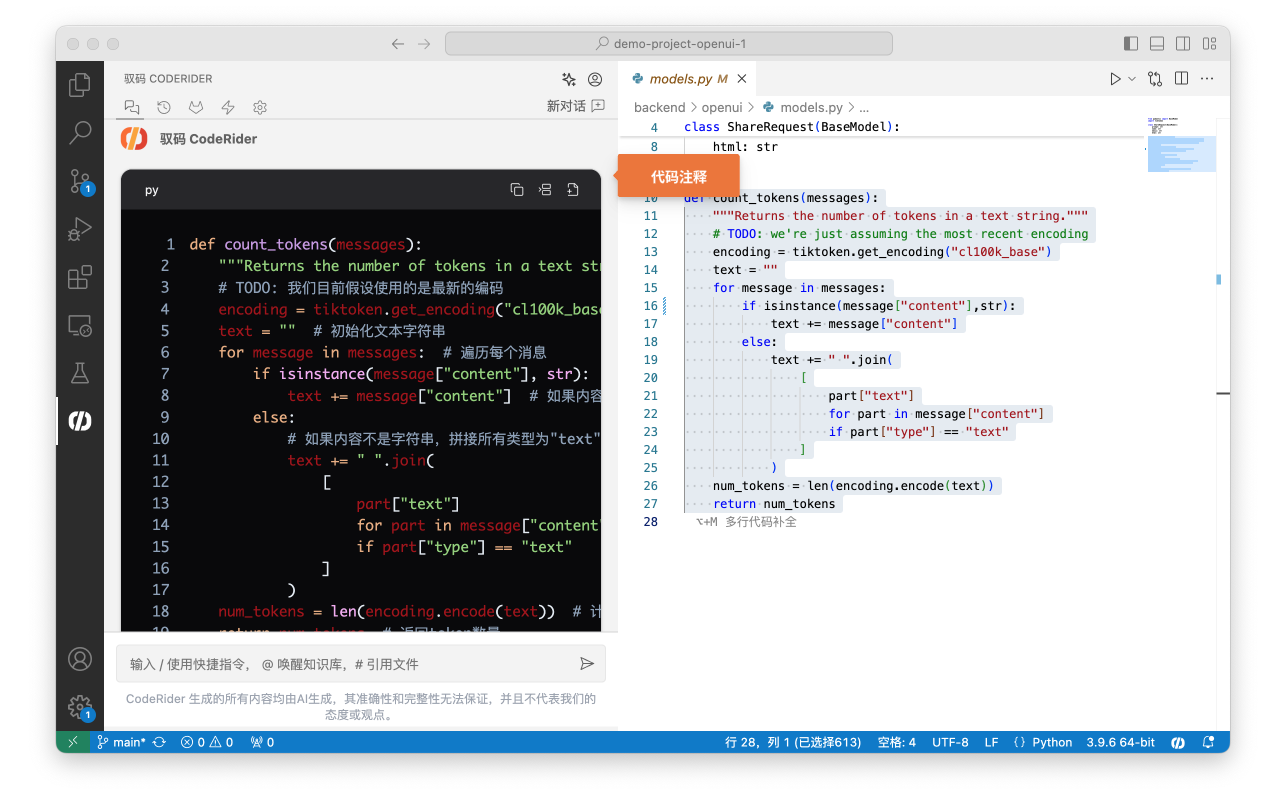Open the changes compare icon
This screenshot has width=1286, height=795.
point(1155,79)
